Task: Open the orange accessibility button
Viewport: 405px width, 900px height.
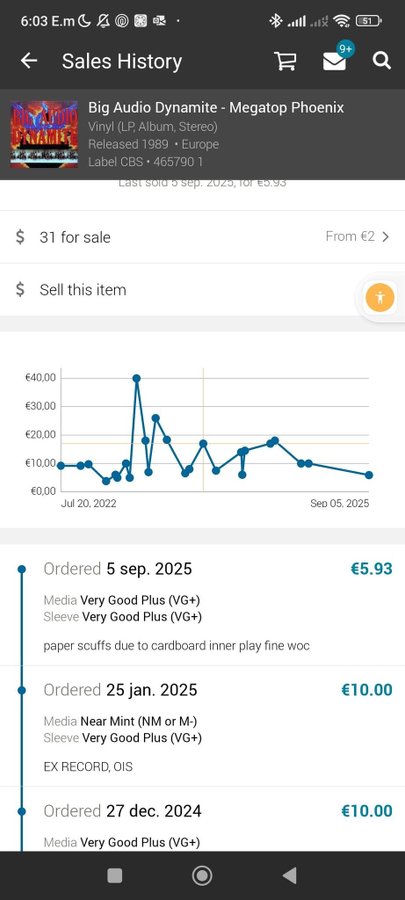Action: (380, 298)
